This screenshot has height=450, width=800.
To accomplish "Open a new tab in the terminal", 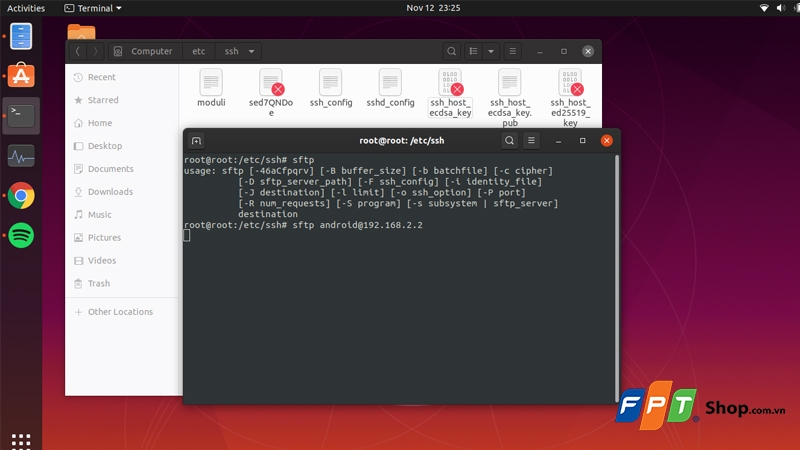I will (x=196, y=141).
